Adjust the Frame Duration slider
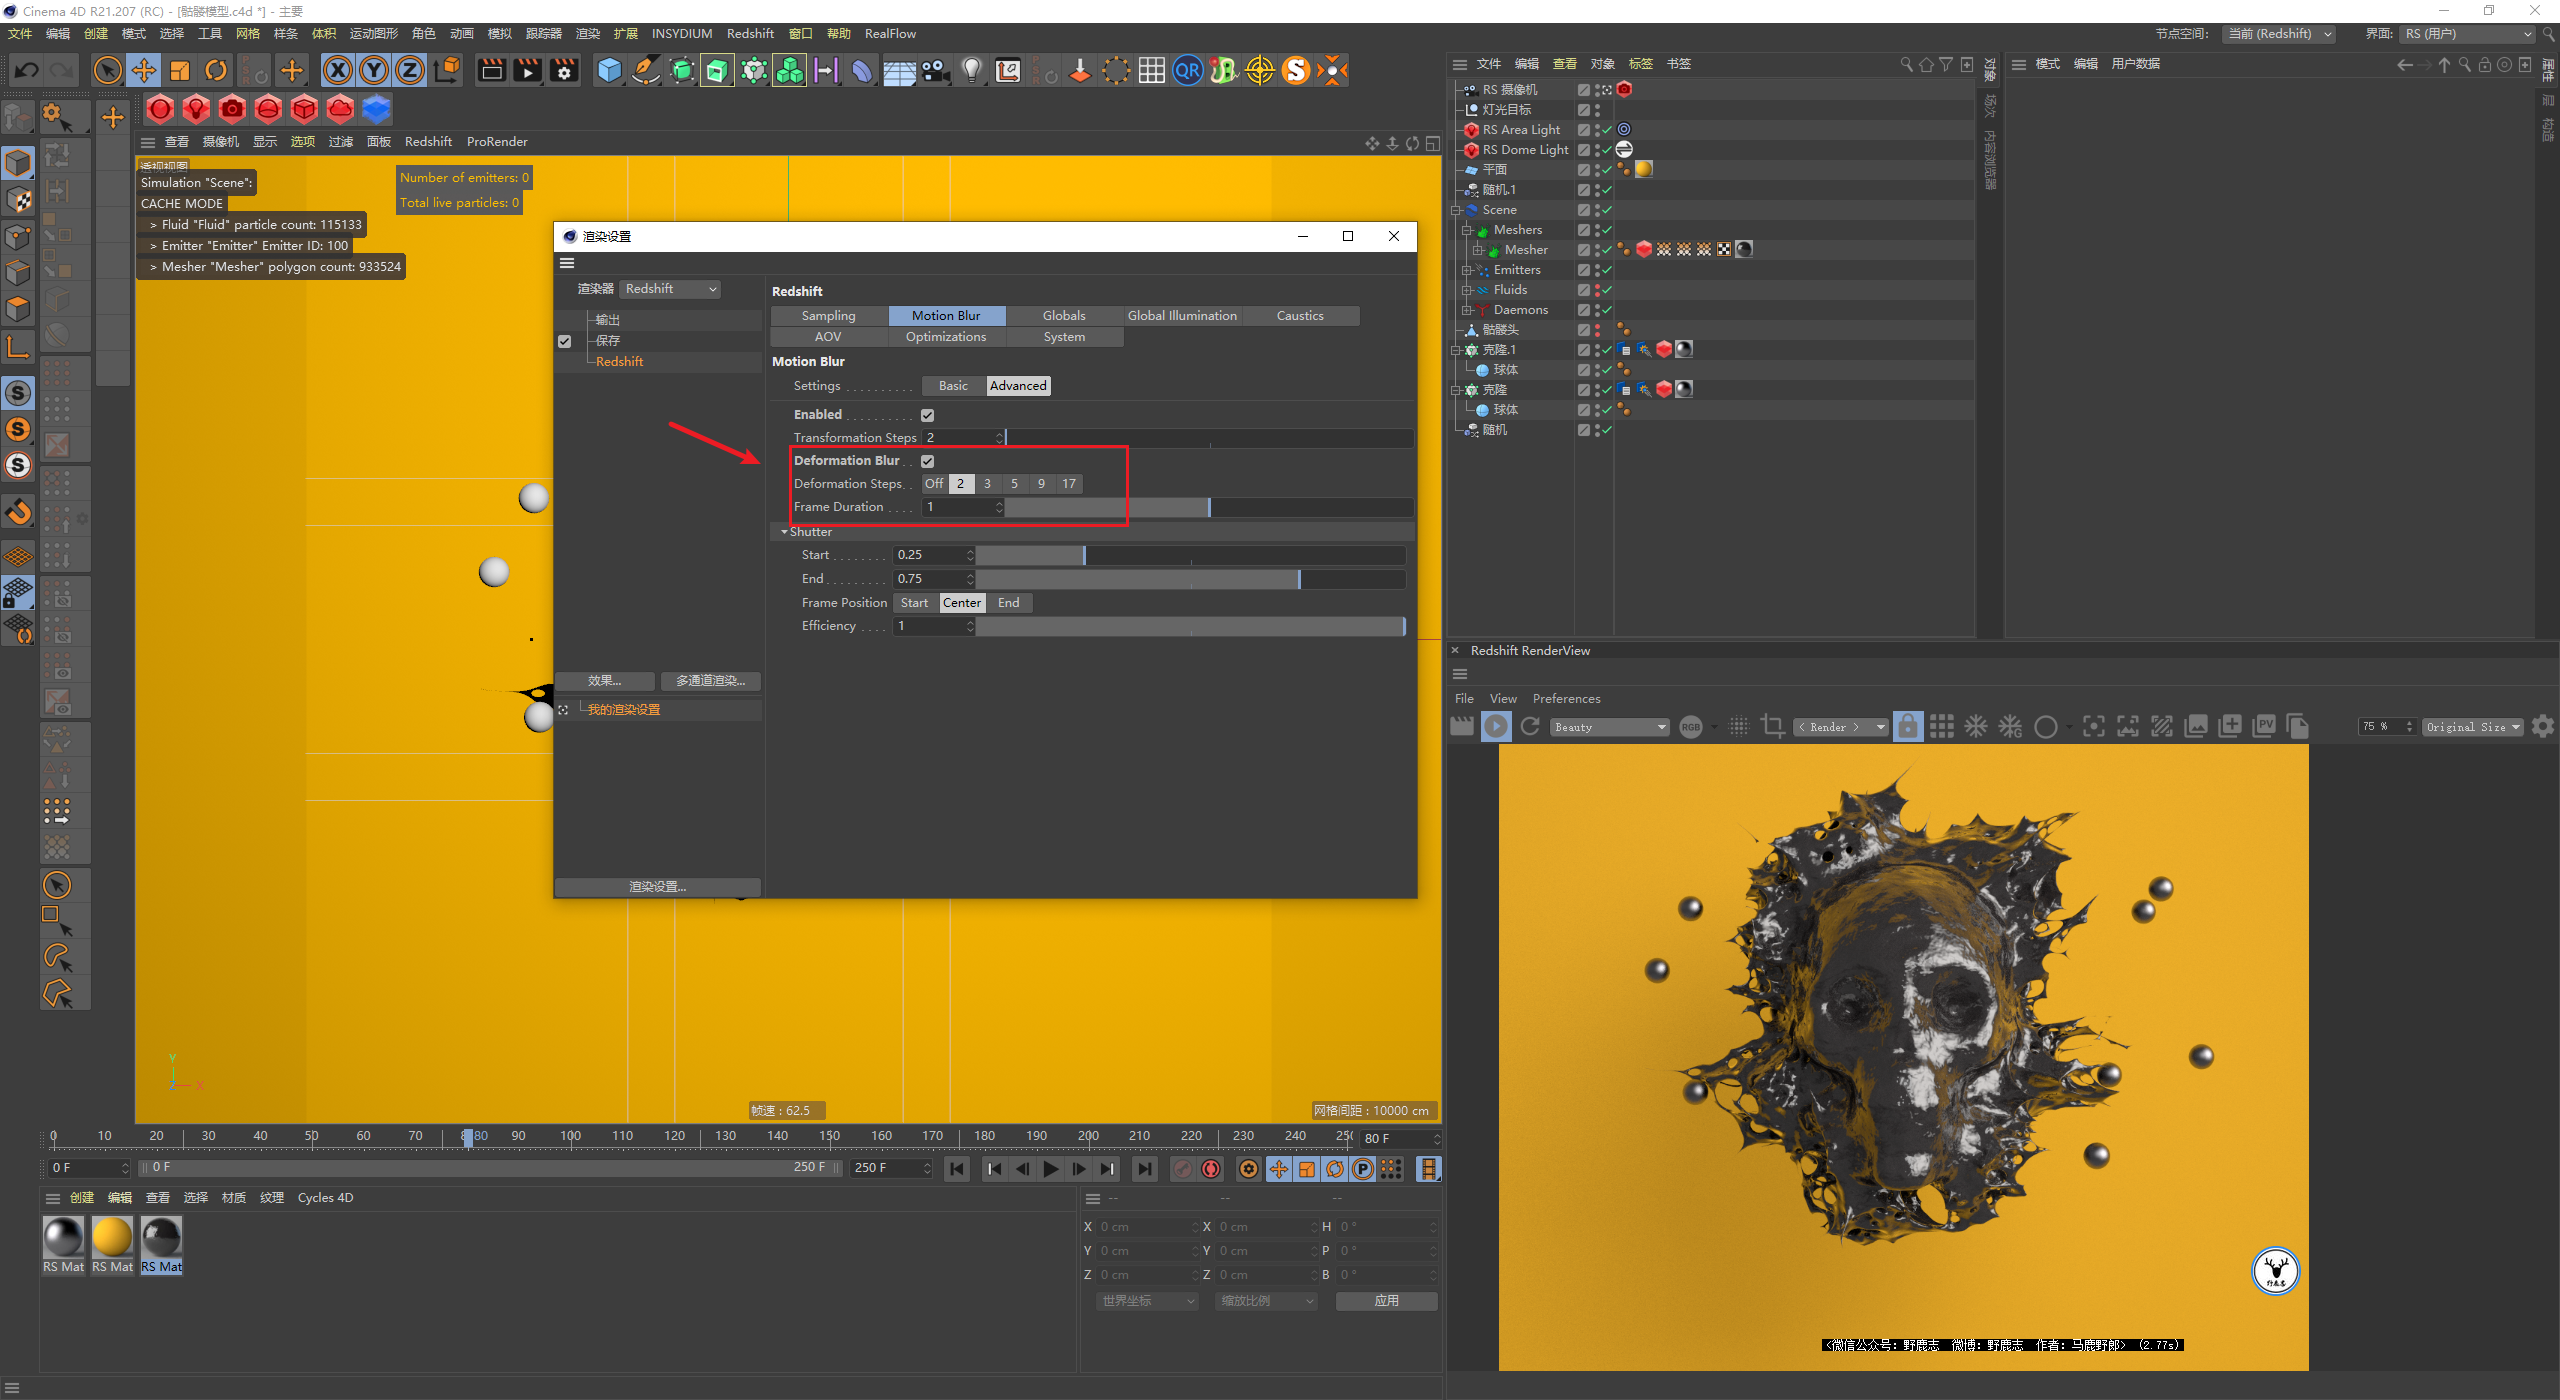 click(1208, 507)
